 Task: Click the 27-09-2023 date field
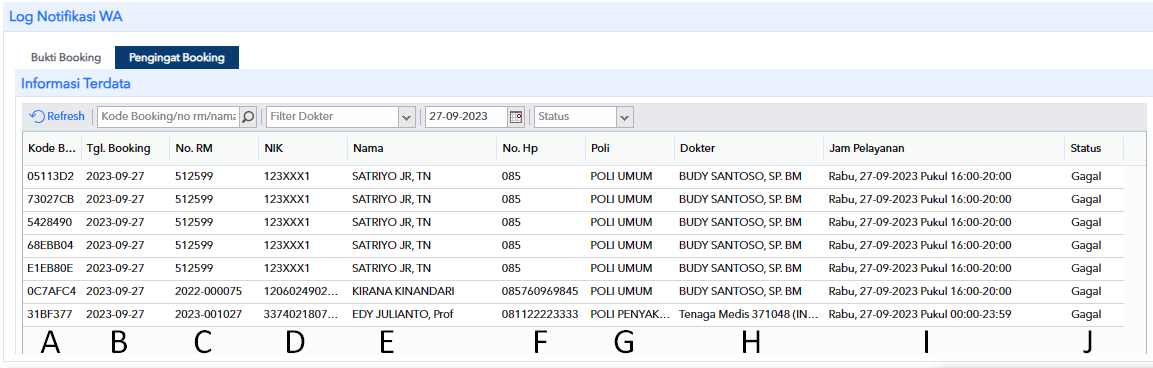(x=467, y=116)
